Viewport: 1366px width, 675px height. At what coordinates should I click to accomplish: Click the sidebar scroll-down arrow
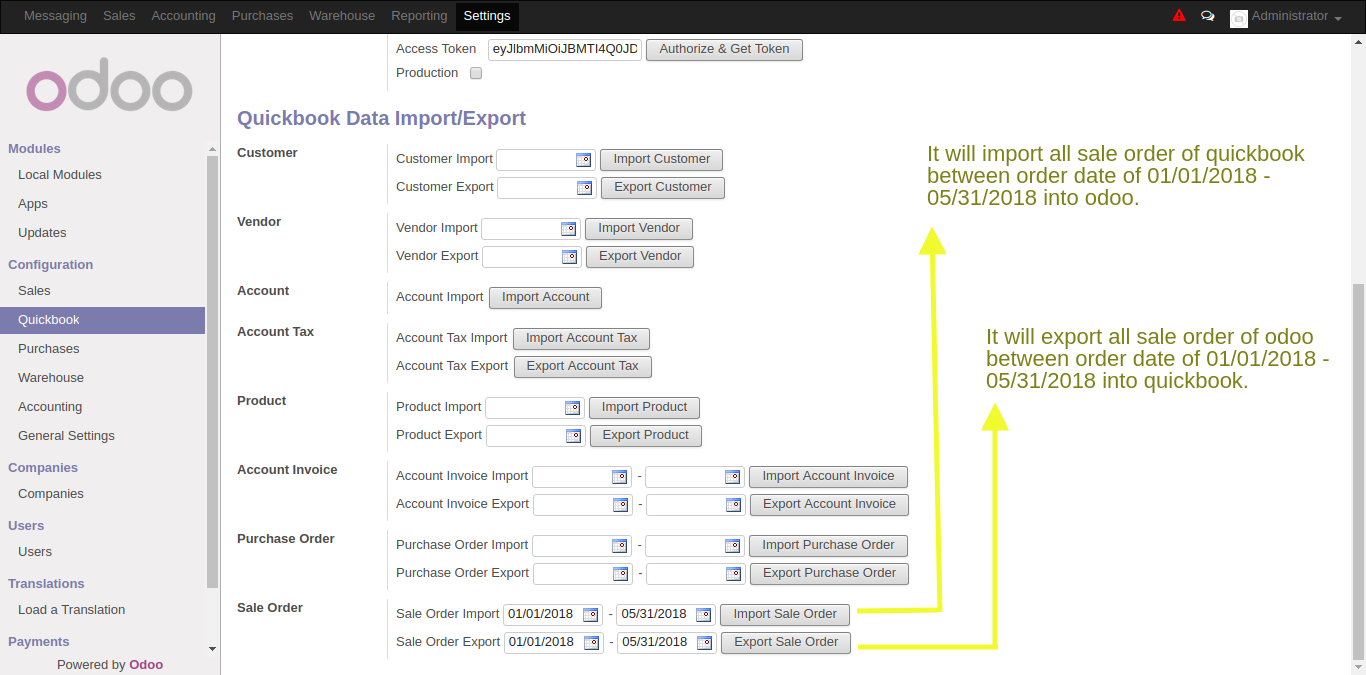(x=212, y=648)
